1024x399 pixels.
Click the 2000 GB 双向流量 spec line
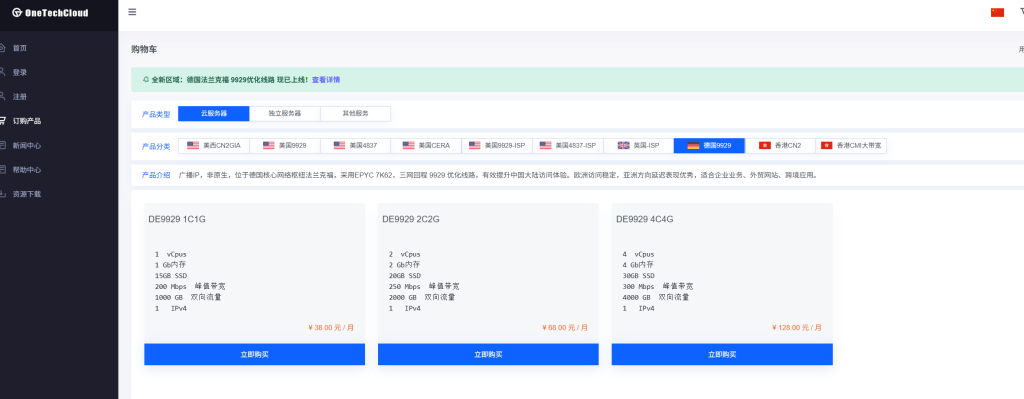click(422, 297)
